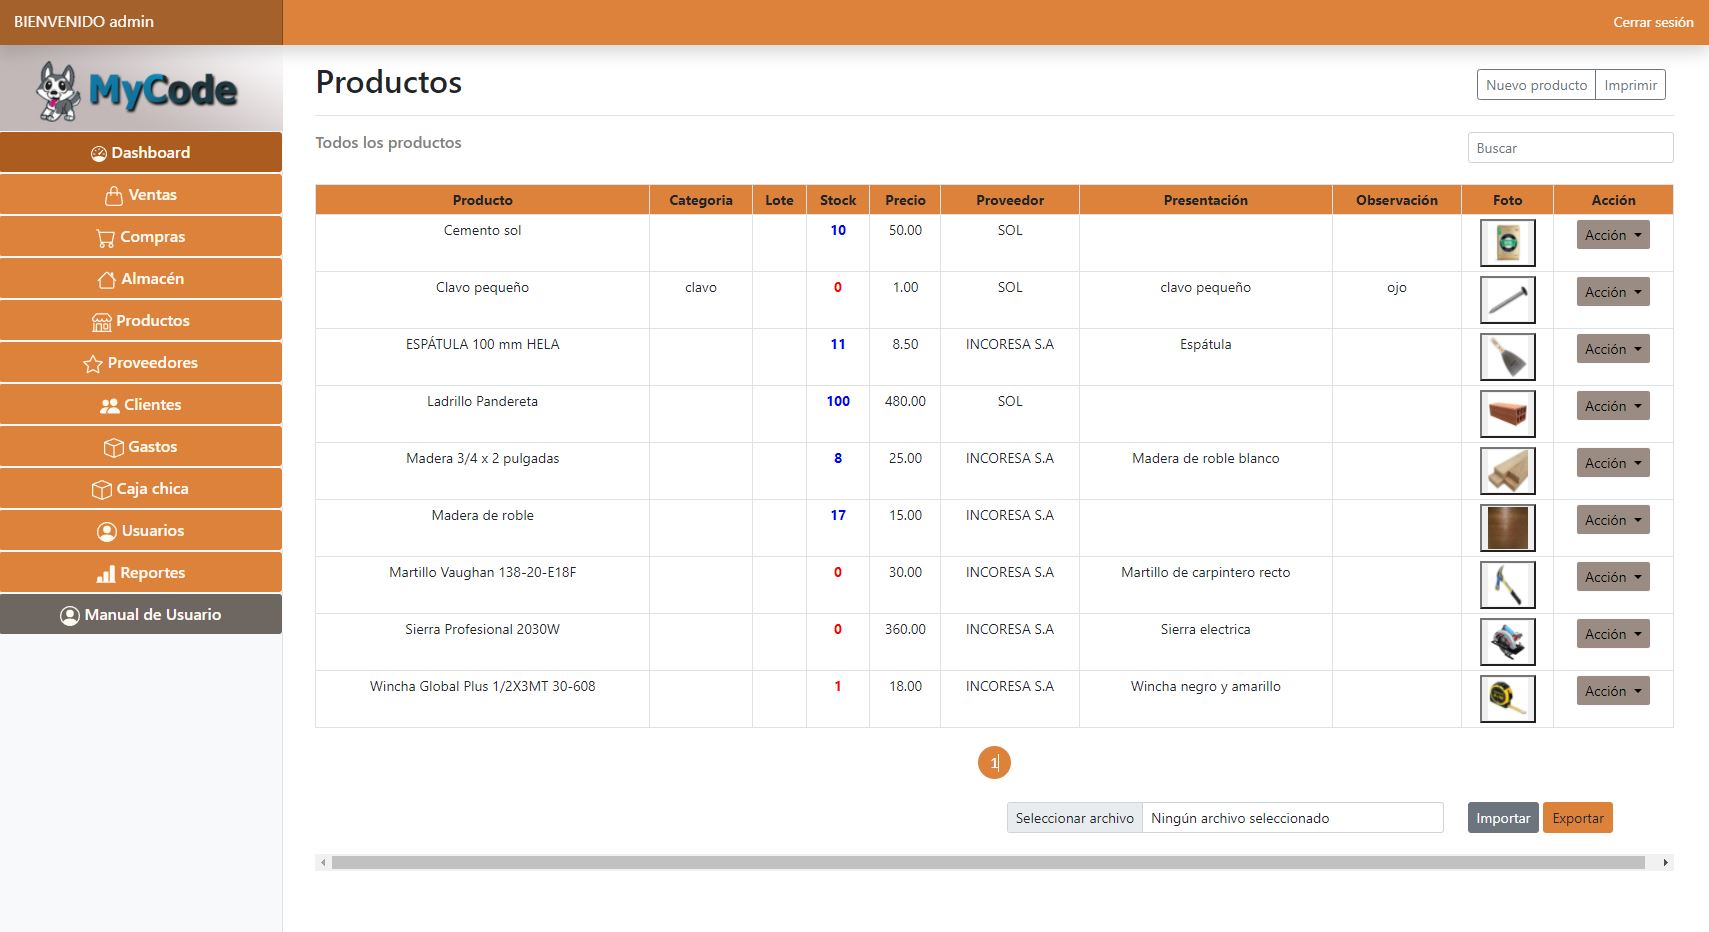Open Manual de Usuario in sidebar
The image size is (1709, 932).
point(141,615)
